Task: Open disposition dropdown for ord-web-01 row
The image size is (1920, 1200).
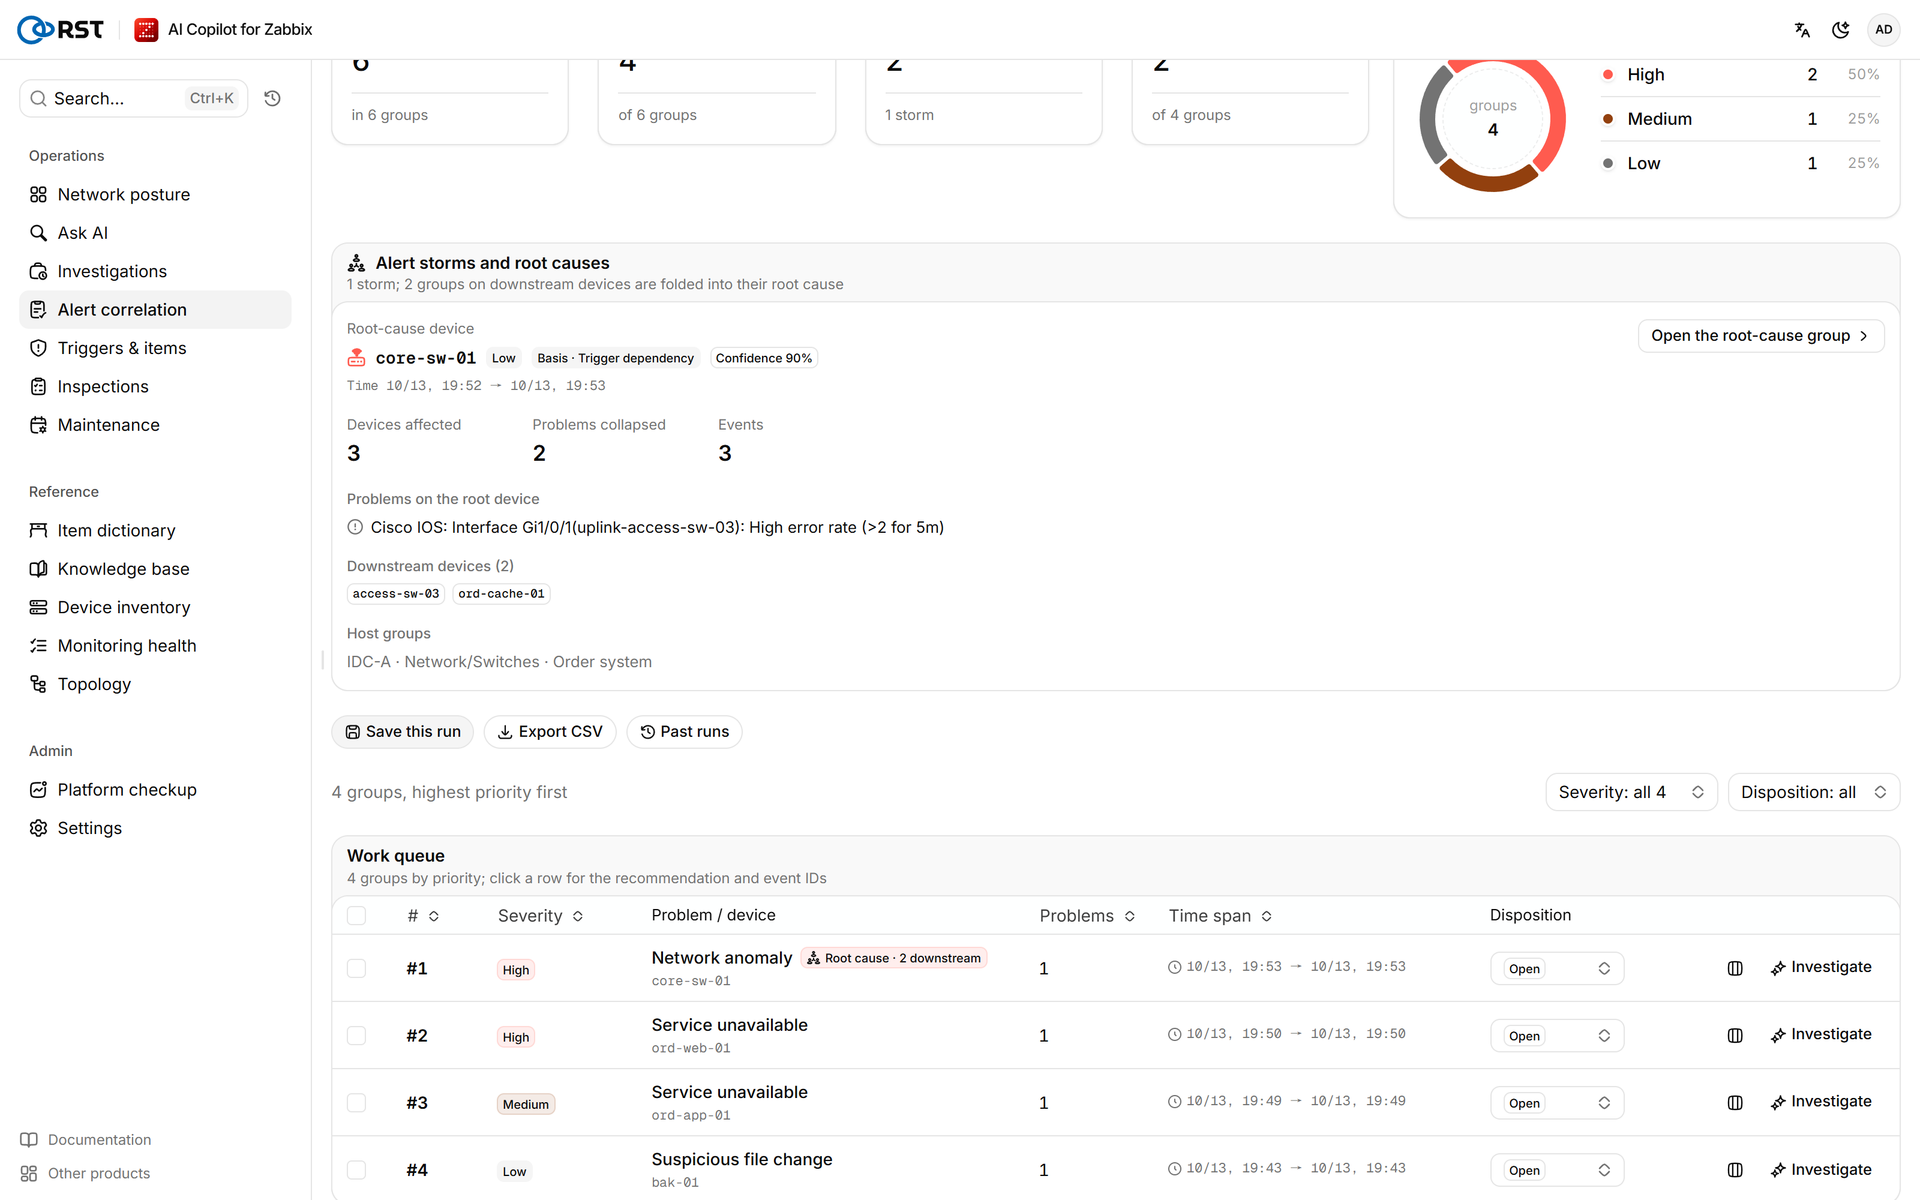Action: coord(1556,1035)
